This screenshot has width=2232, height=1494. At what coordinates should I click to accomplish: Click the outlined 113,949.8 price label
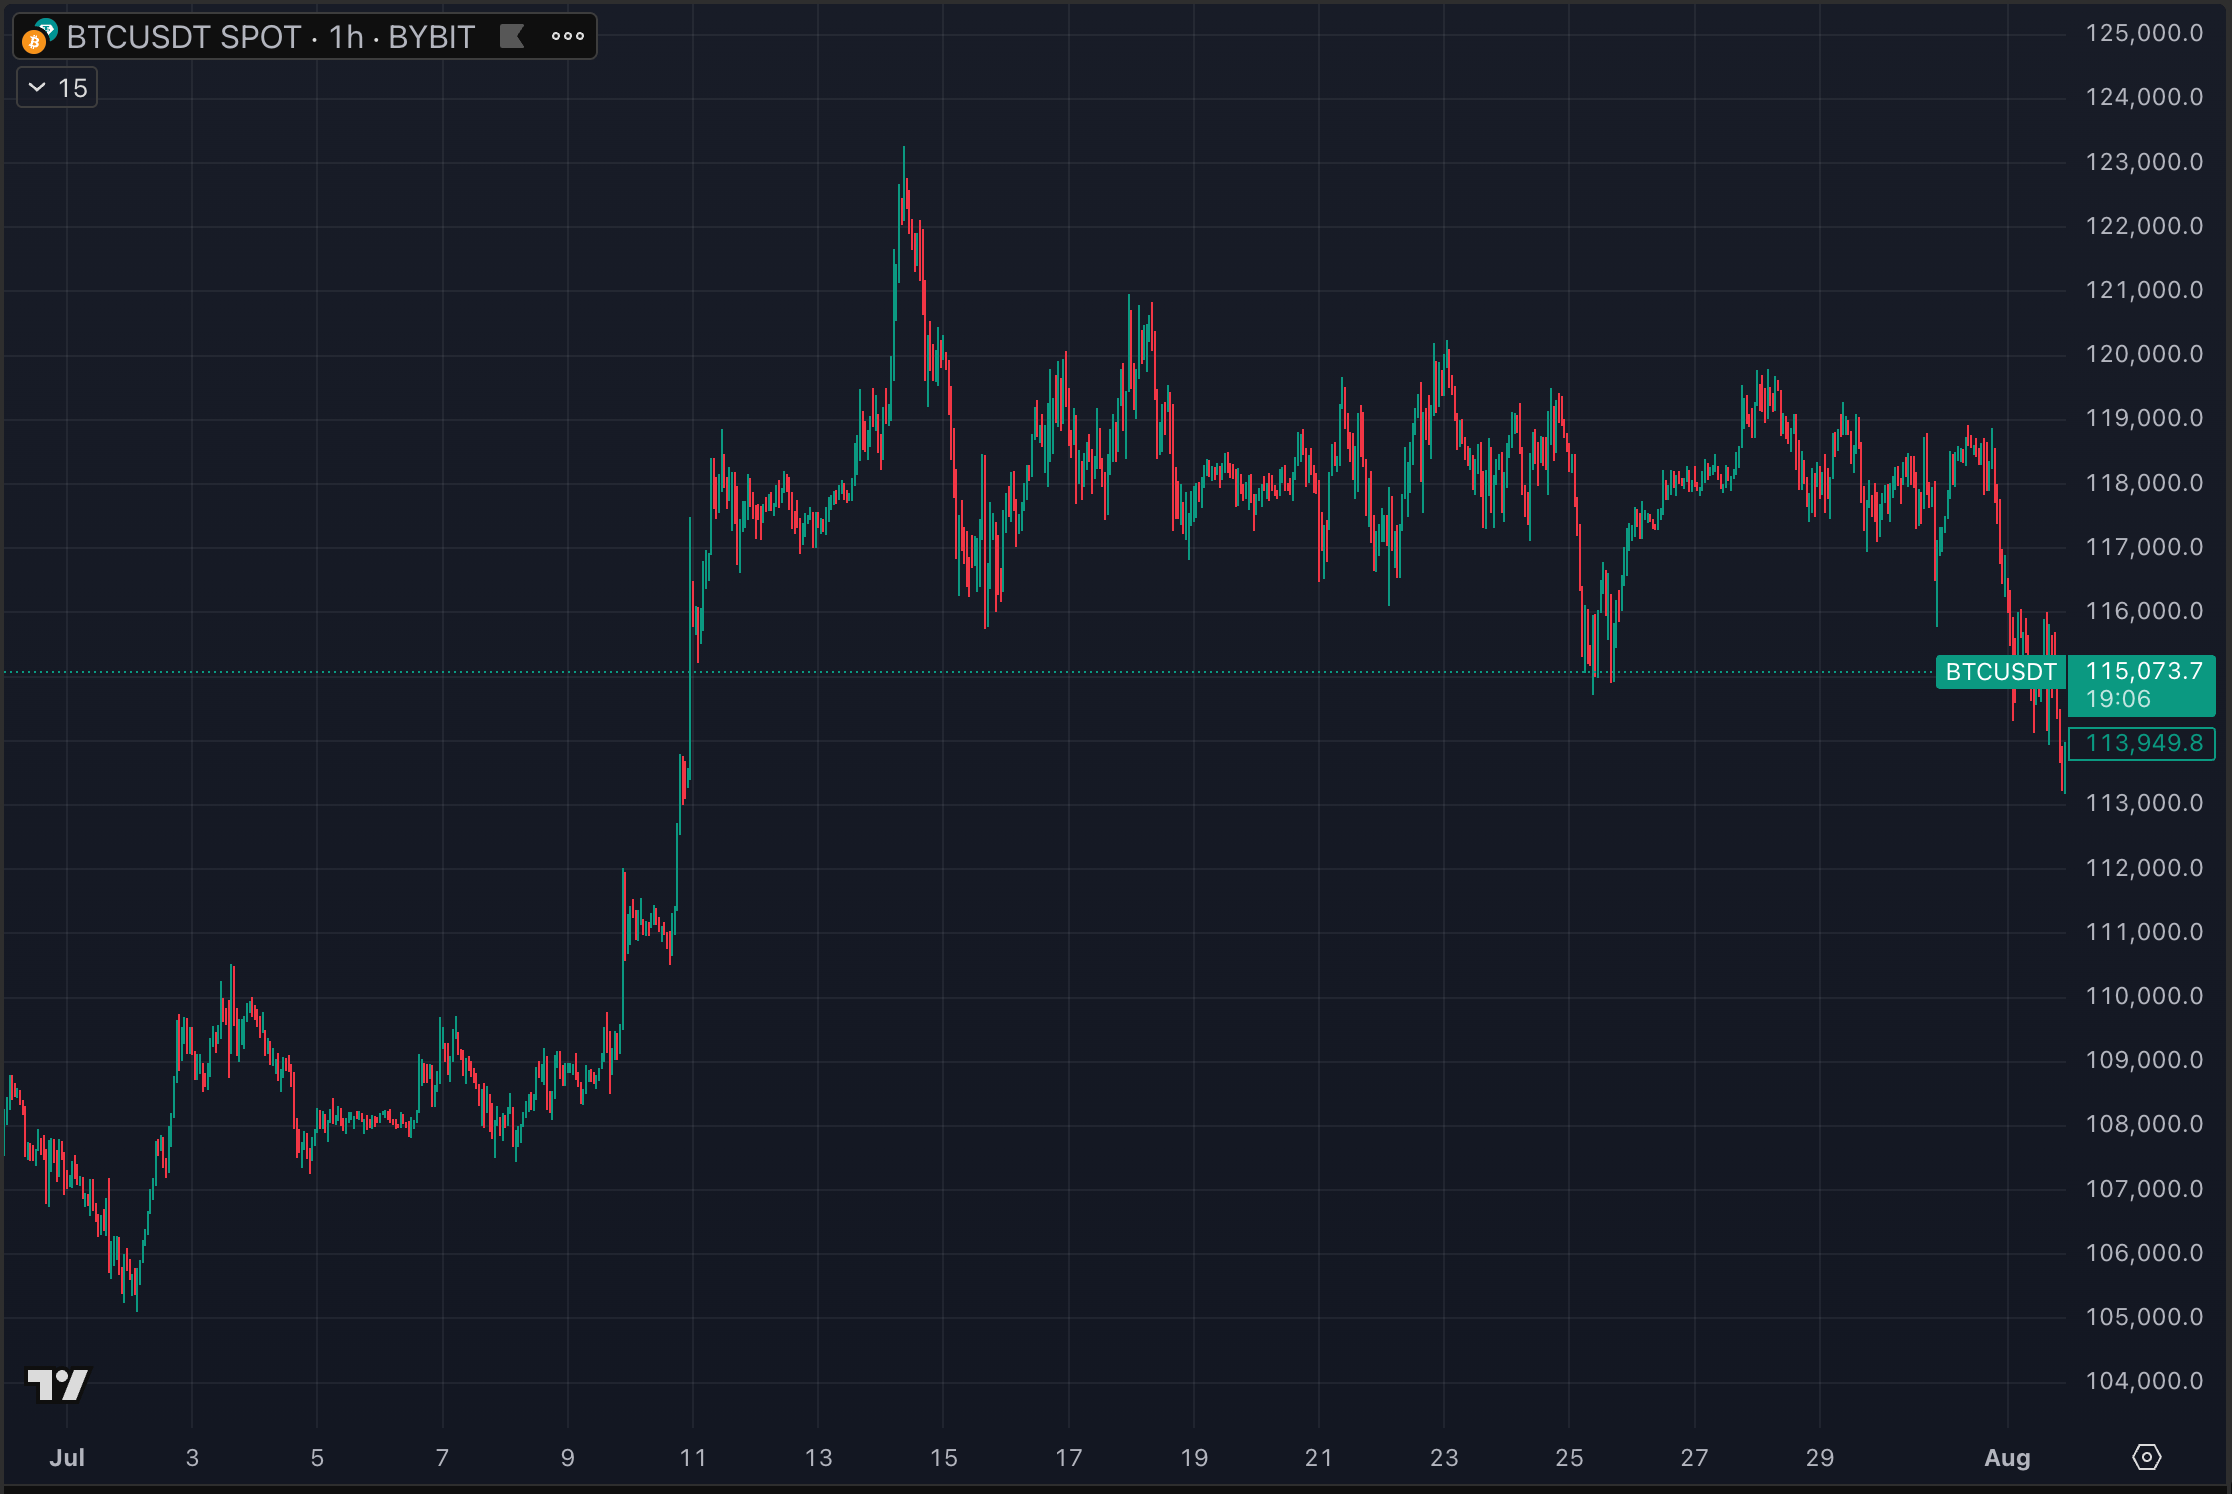pos(2143,743)
